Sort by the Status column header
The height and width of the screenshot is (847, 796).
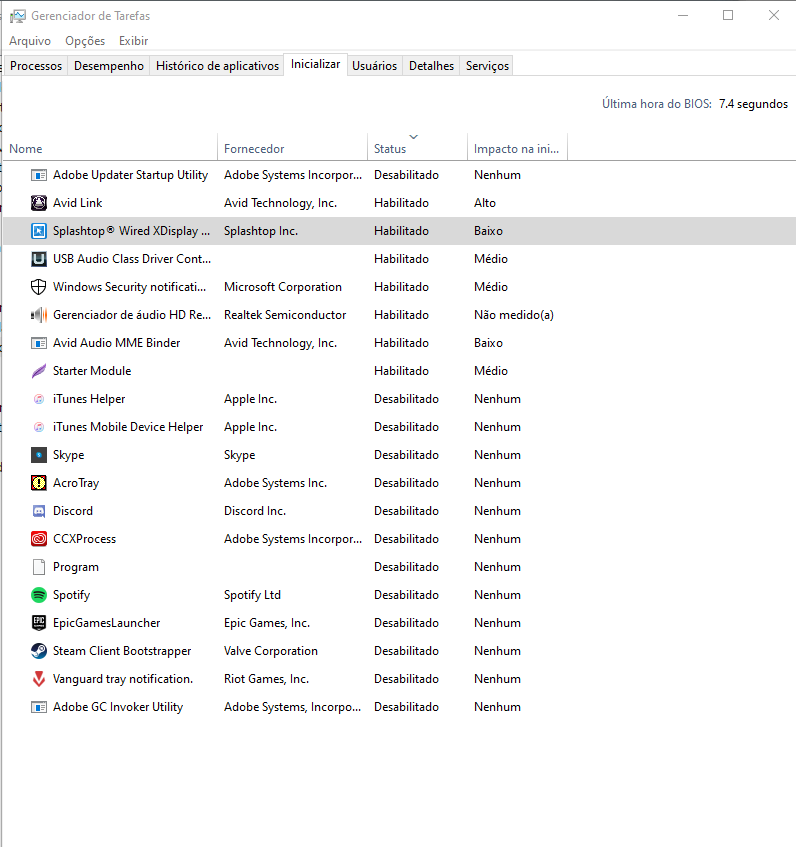pyautogui.click(x=417, y=149)
